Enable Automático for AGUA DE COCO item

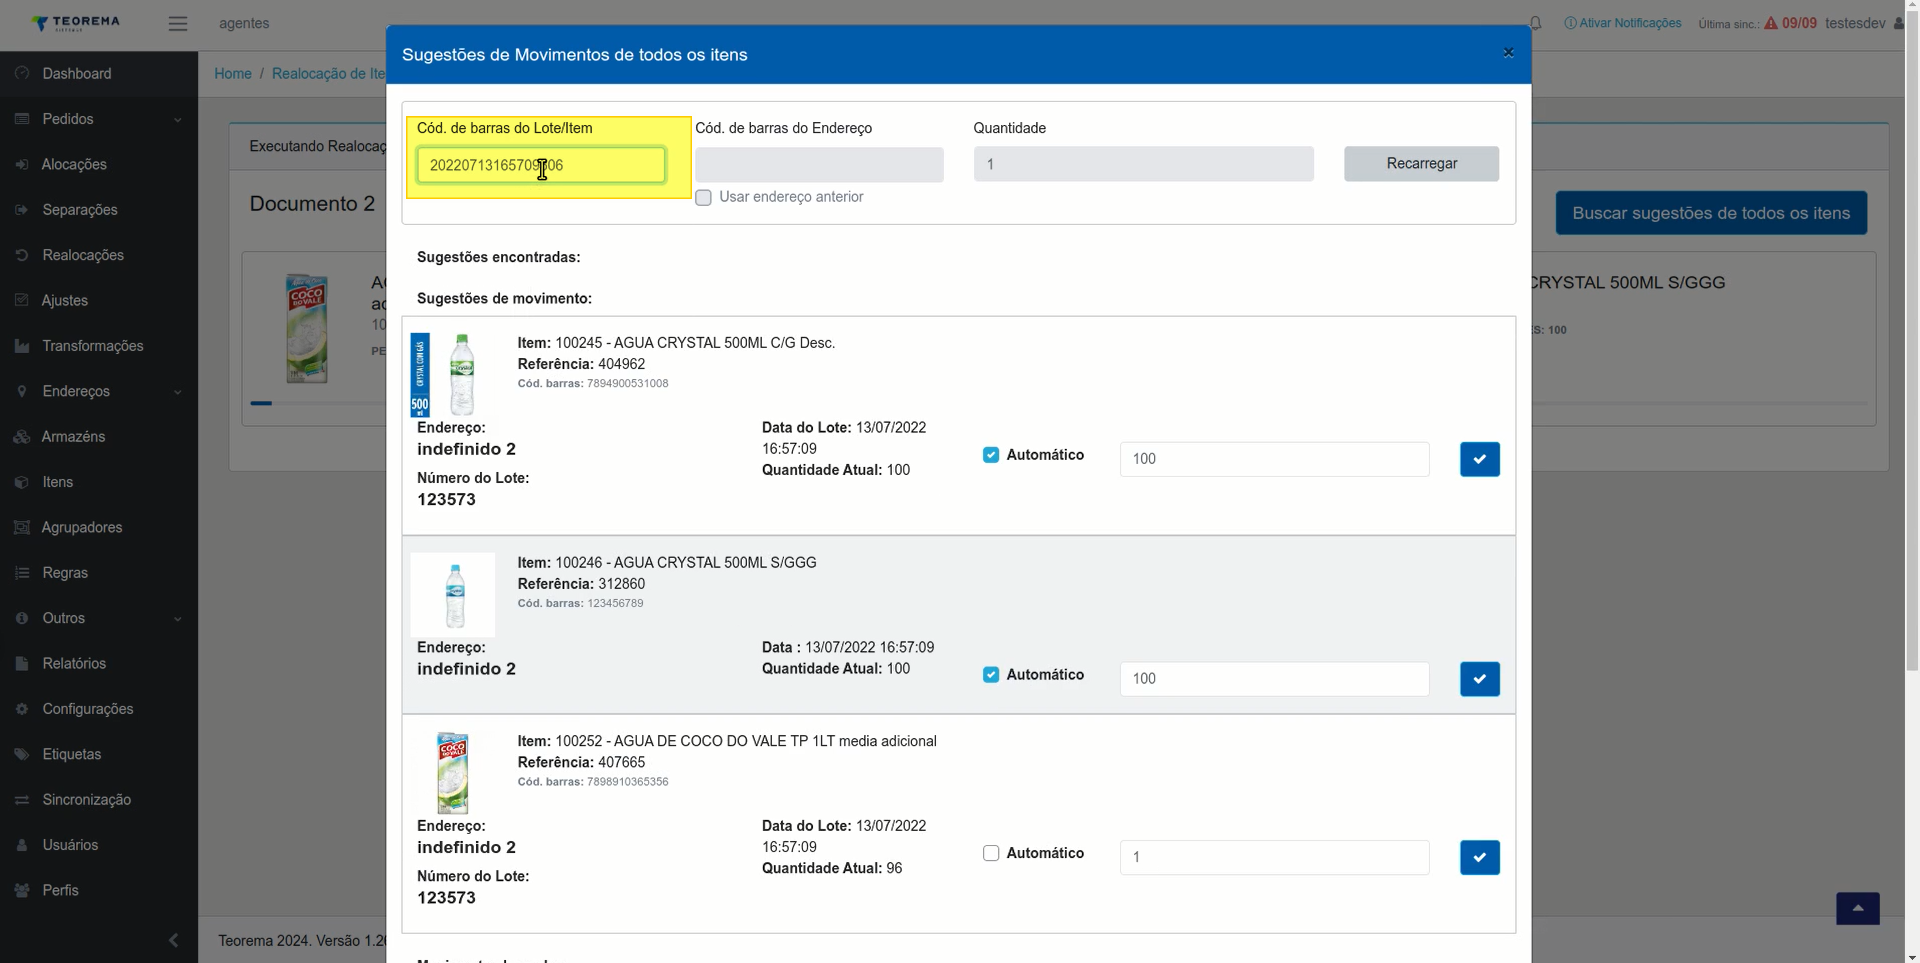point(991,853)
